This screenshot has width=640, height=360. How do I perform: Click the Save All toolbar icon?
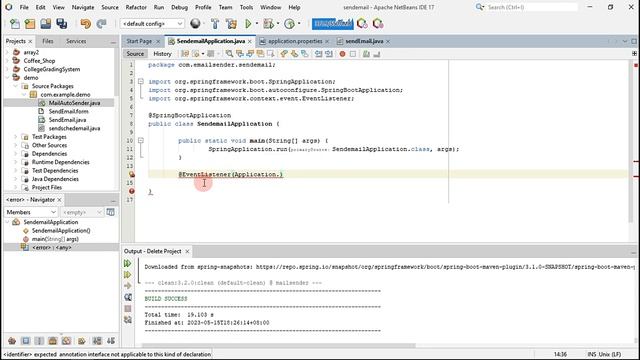coord(62,24)
